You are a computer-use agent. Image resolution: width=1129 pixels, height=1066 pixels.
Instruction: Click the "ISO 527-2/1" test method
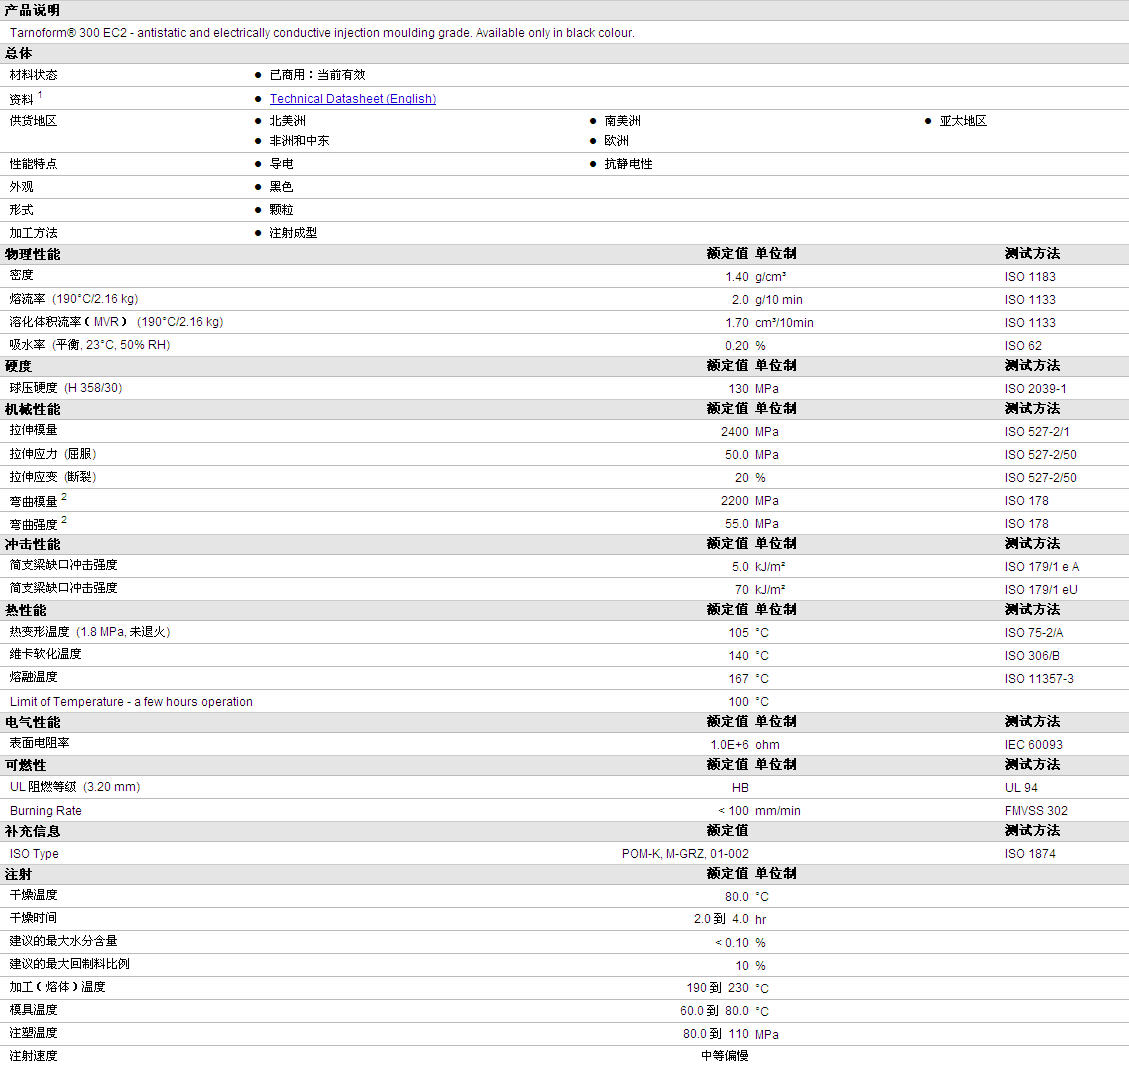point(1038,433)
